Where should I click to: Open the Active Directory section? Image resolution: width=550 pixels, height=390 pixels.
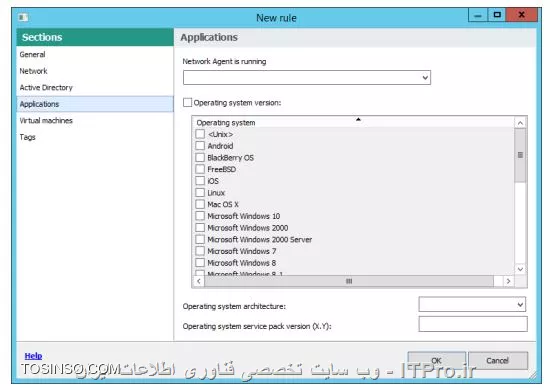[95, 87]
